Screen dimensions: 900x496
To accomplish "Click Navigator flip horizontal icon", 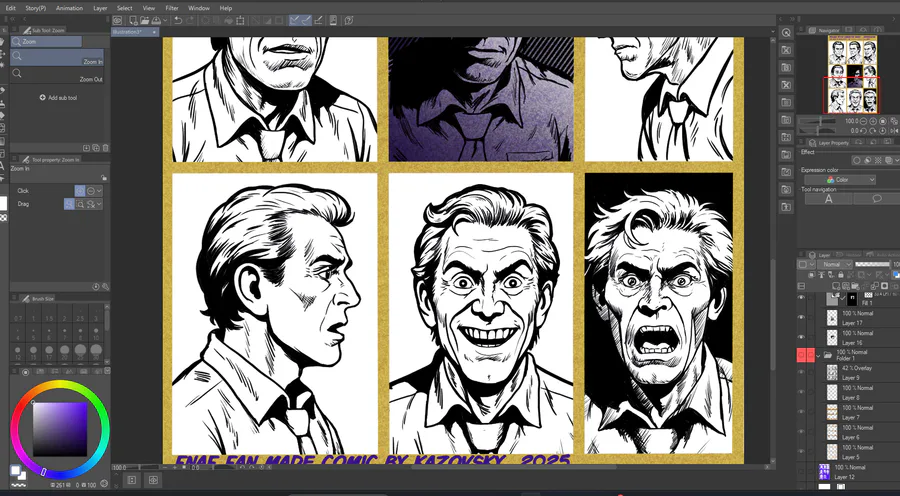I will coord(894,131).
